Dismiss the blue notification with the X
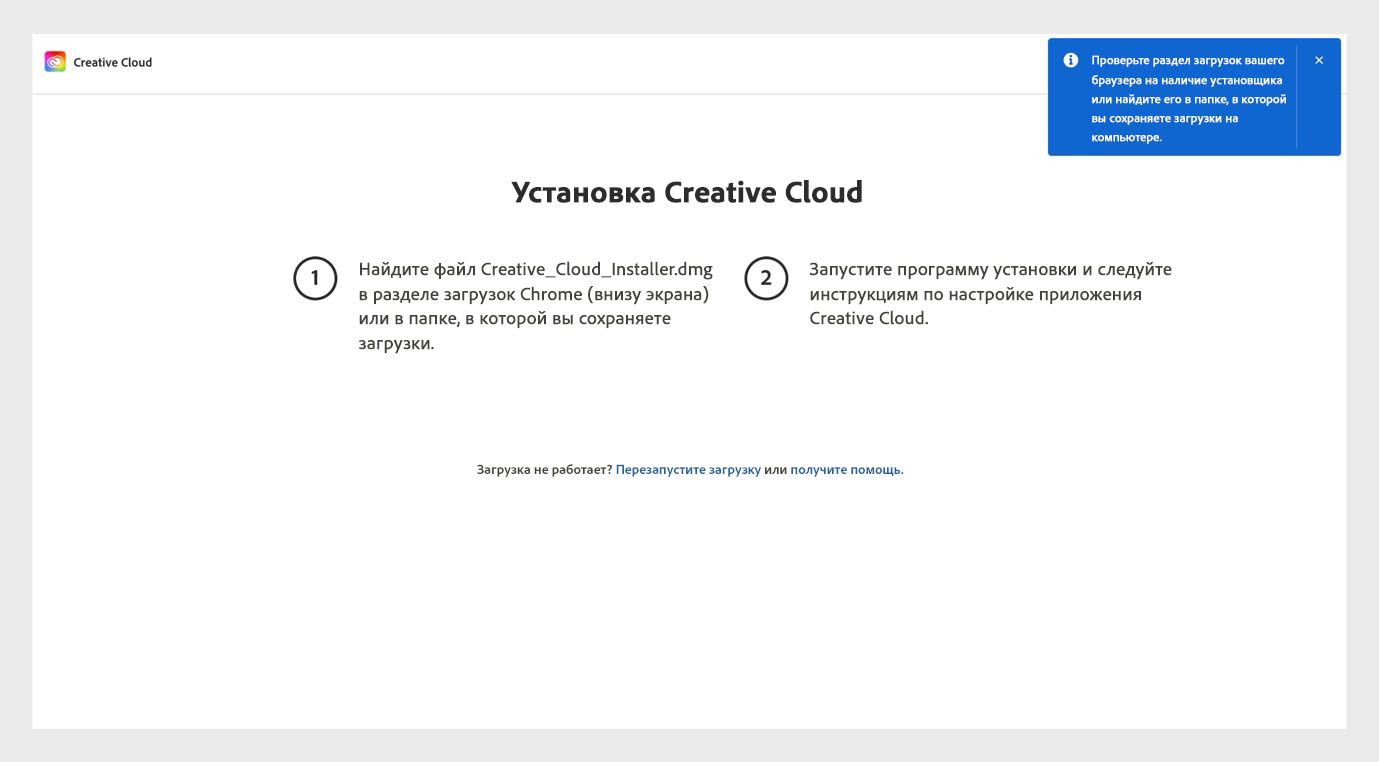 click(1319, 60)
